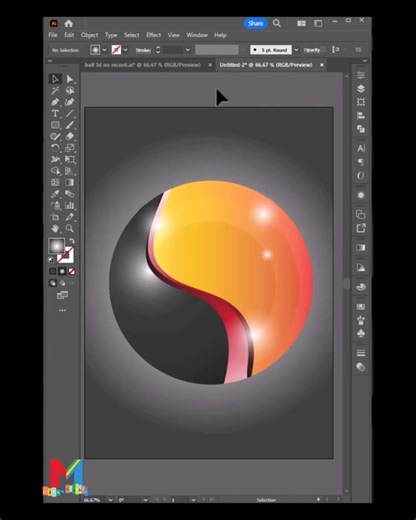This screenshot has height=520, width=416.
Task: Select the Magic Wand tool
Action: pos(55,90)
